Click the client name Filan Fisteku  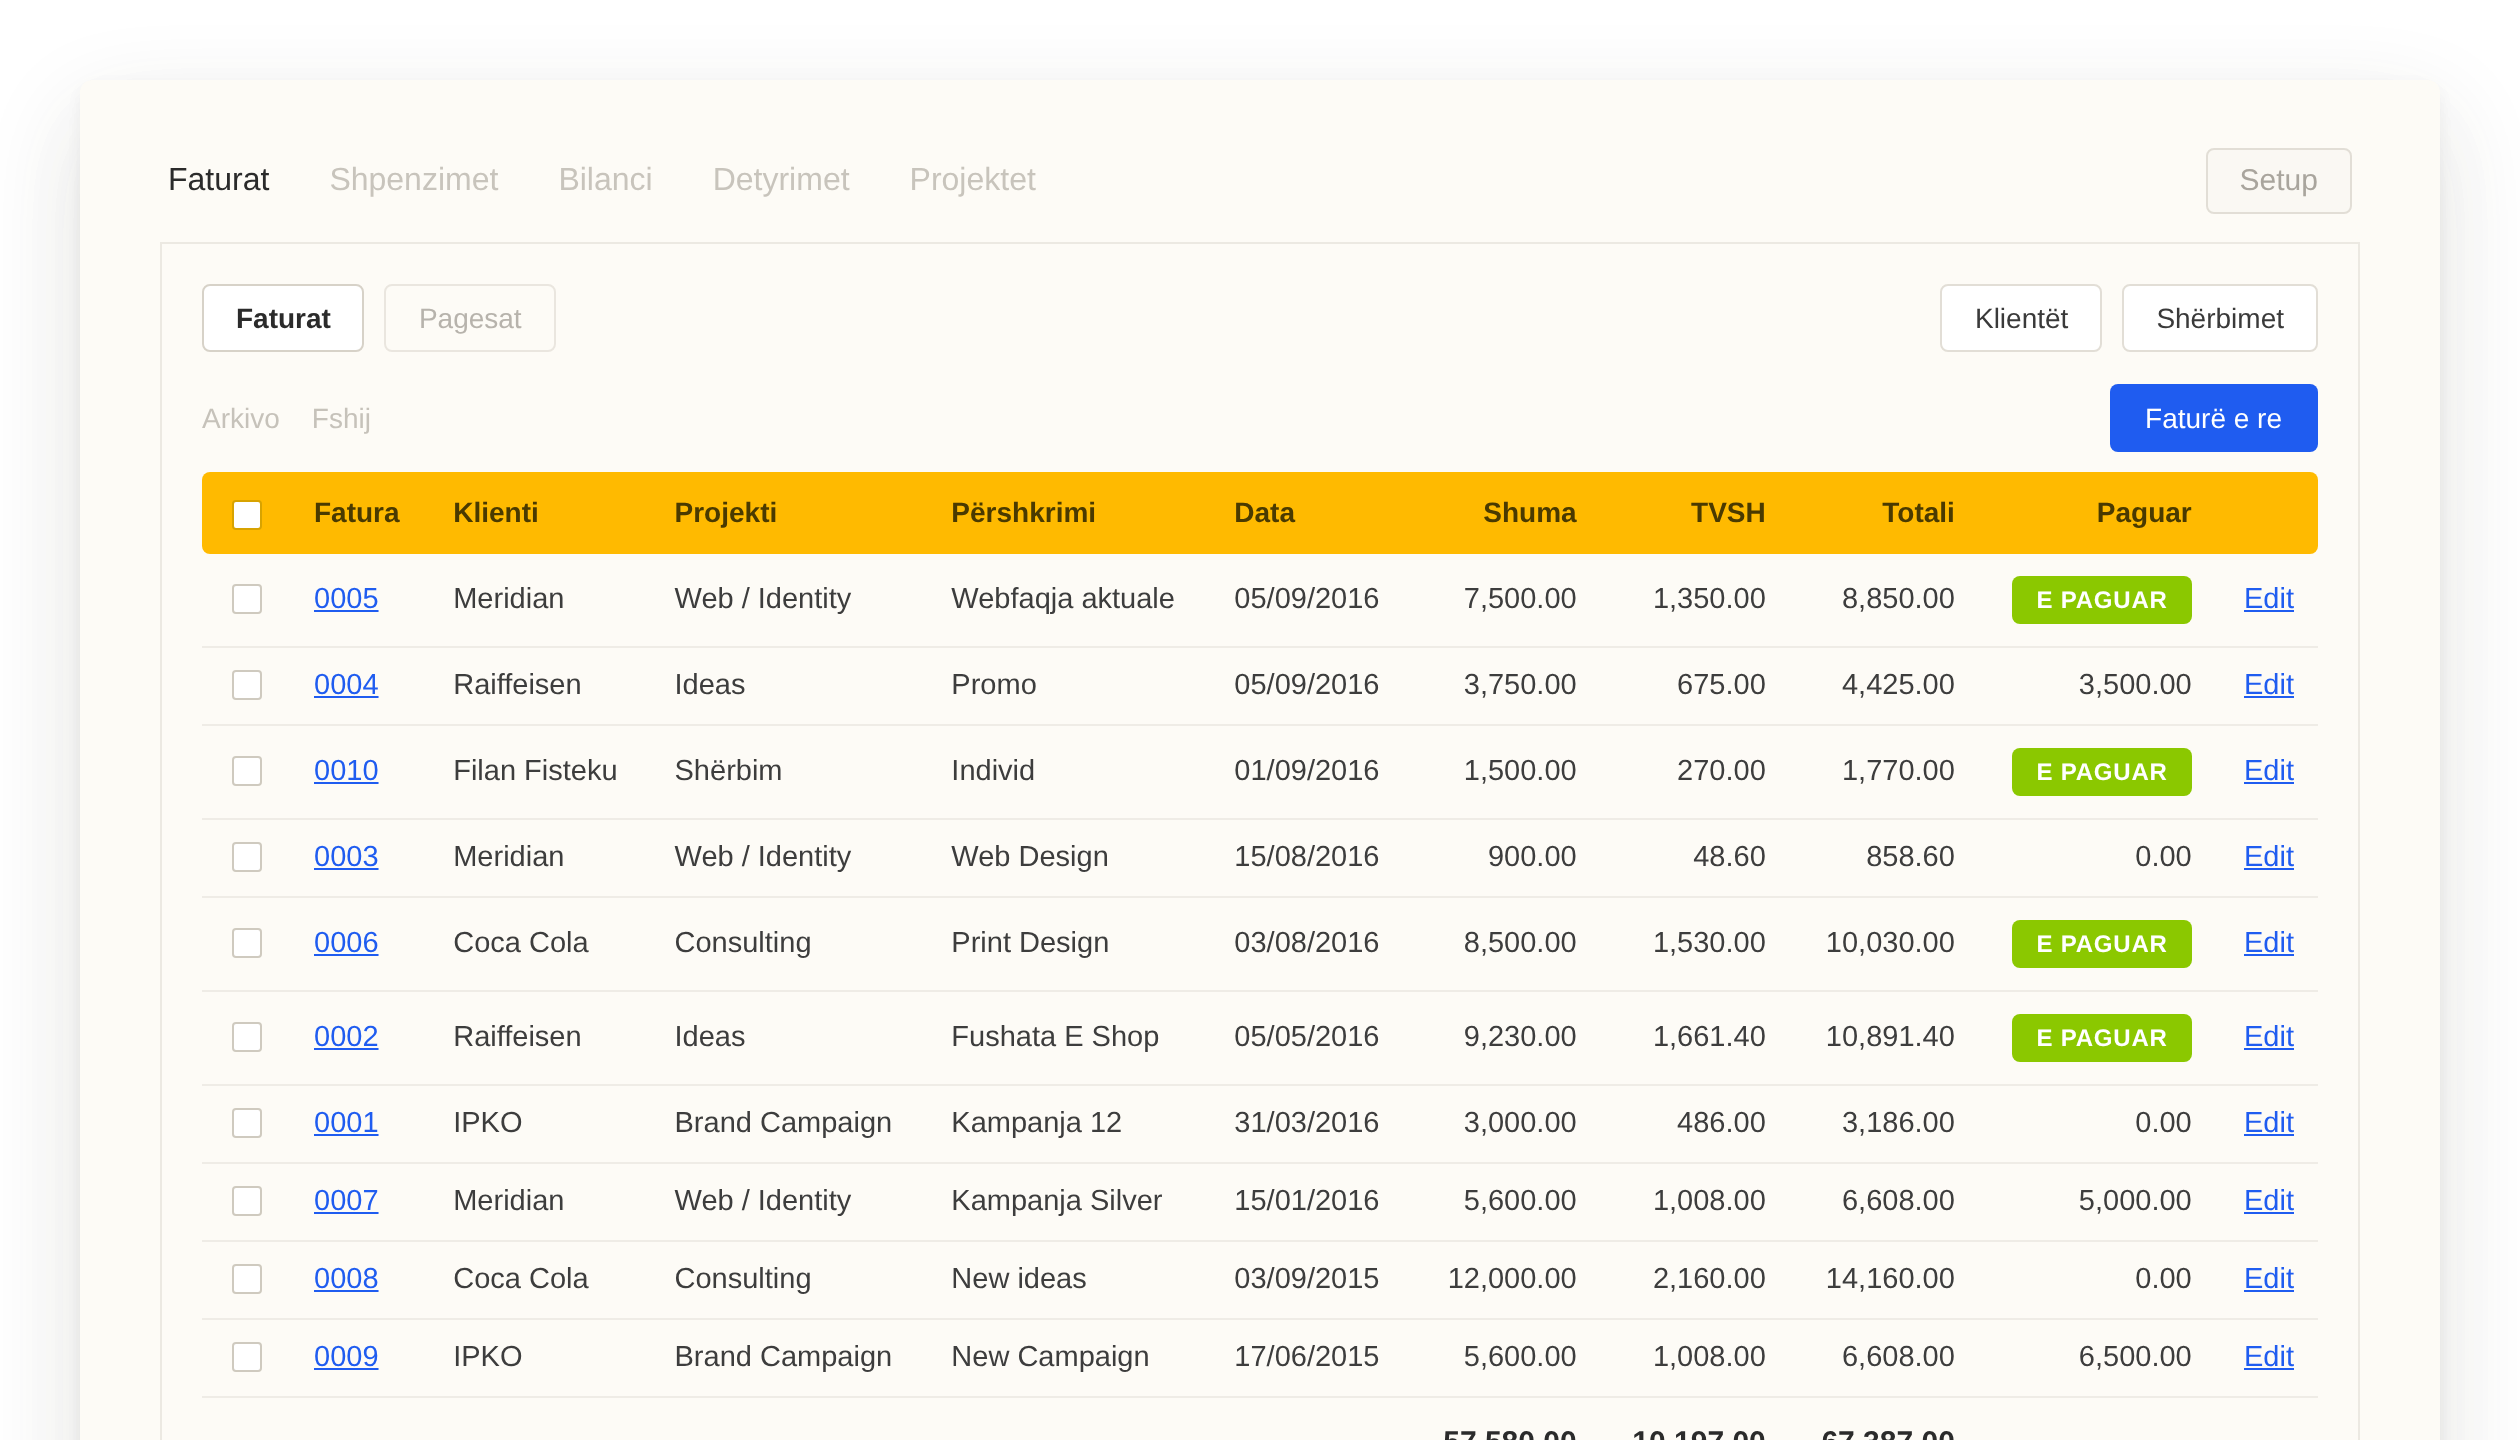(x=535, y=770)
